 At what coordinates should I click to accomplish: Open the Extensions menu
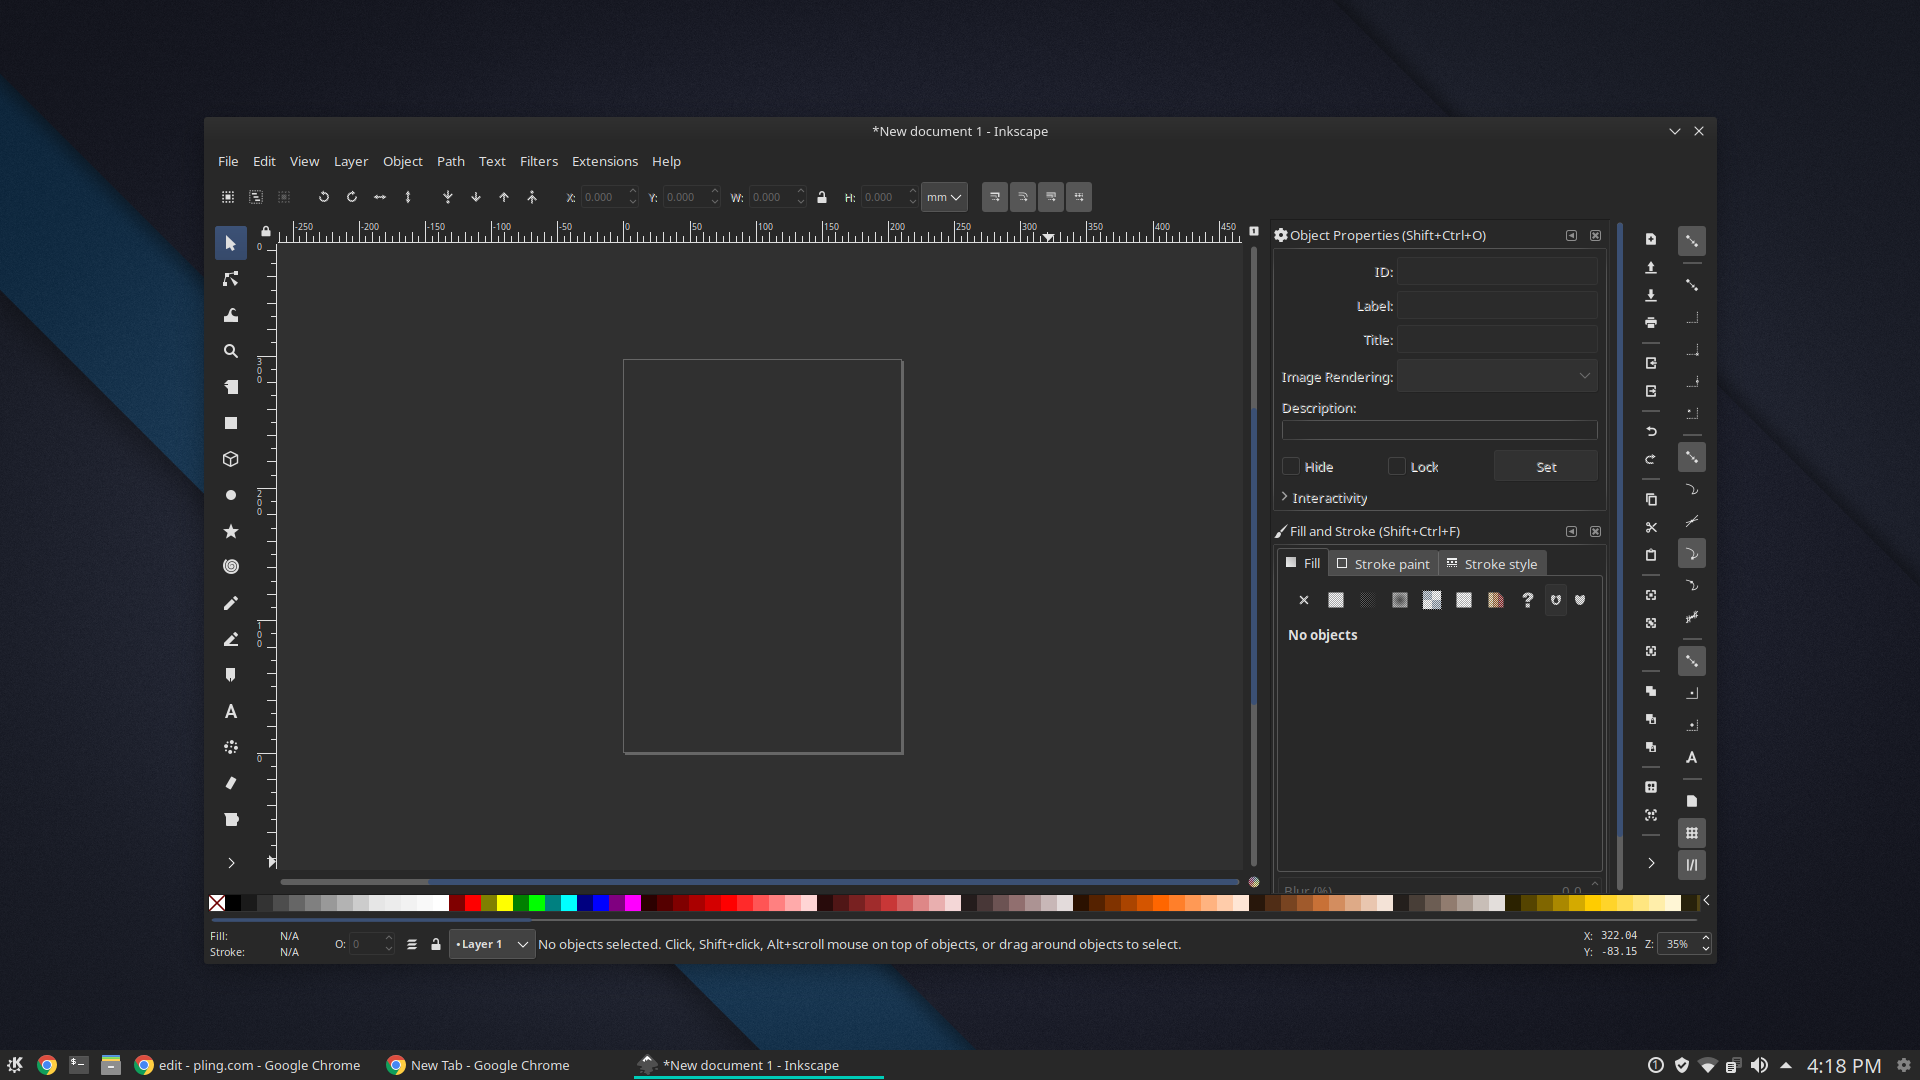point(605,162)
